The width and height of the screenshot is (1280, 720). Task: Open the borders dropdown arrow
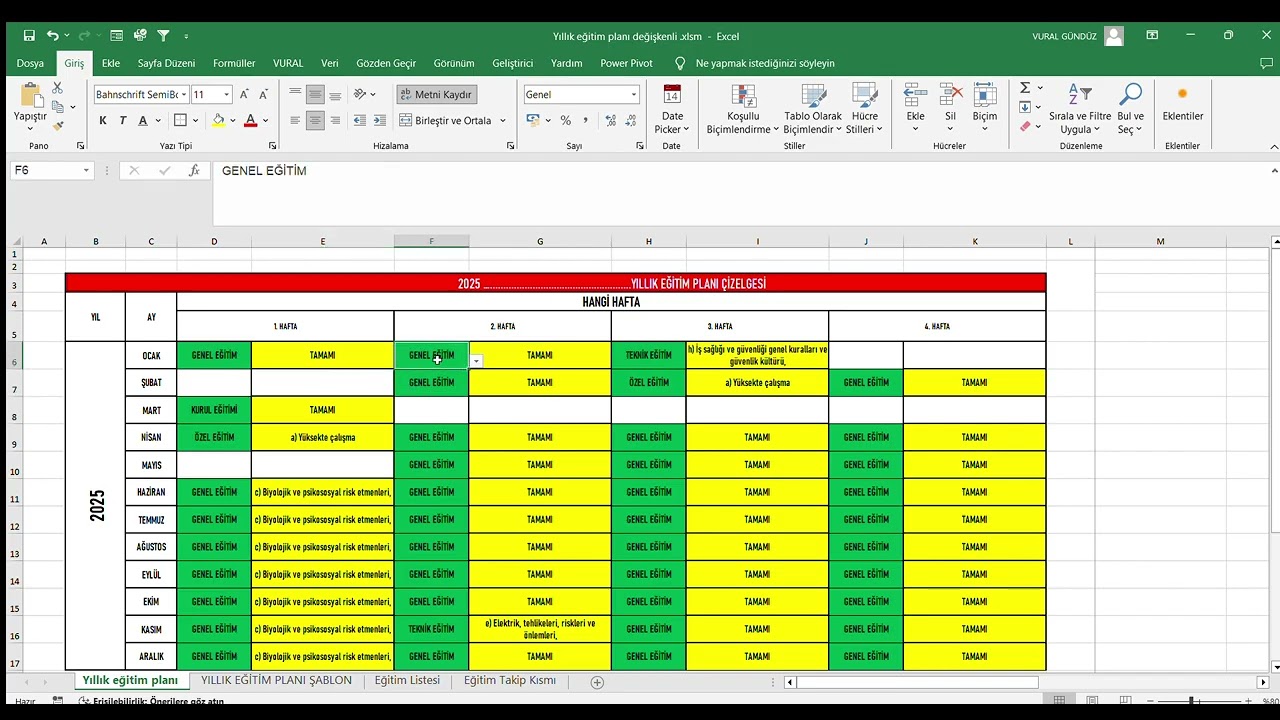[x=196, y=120]
